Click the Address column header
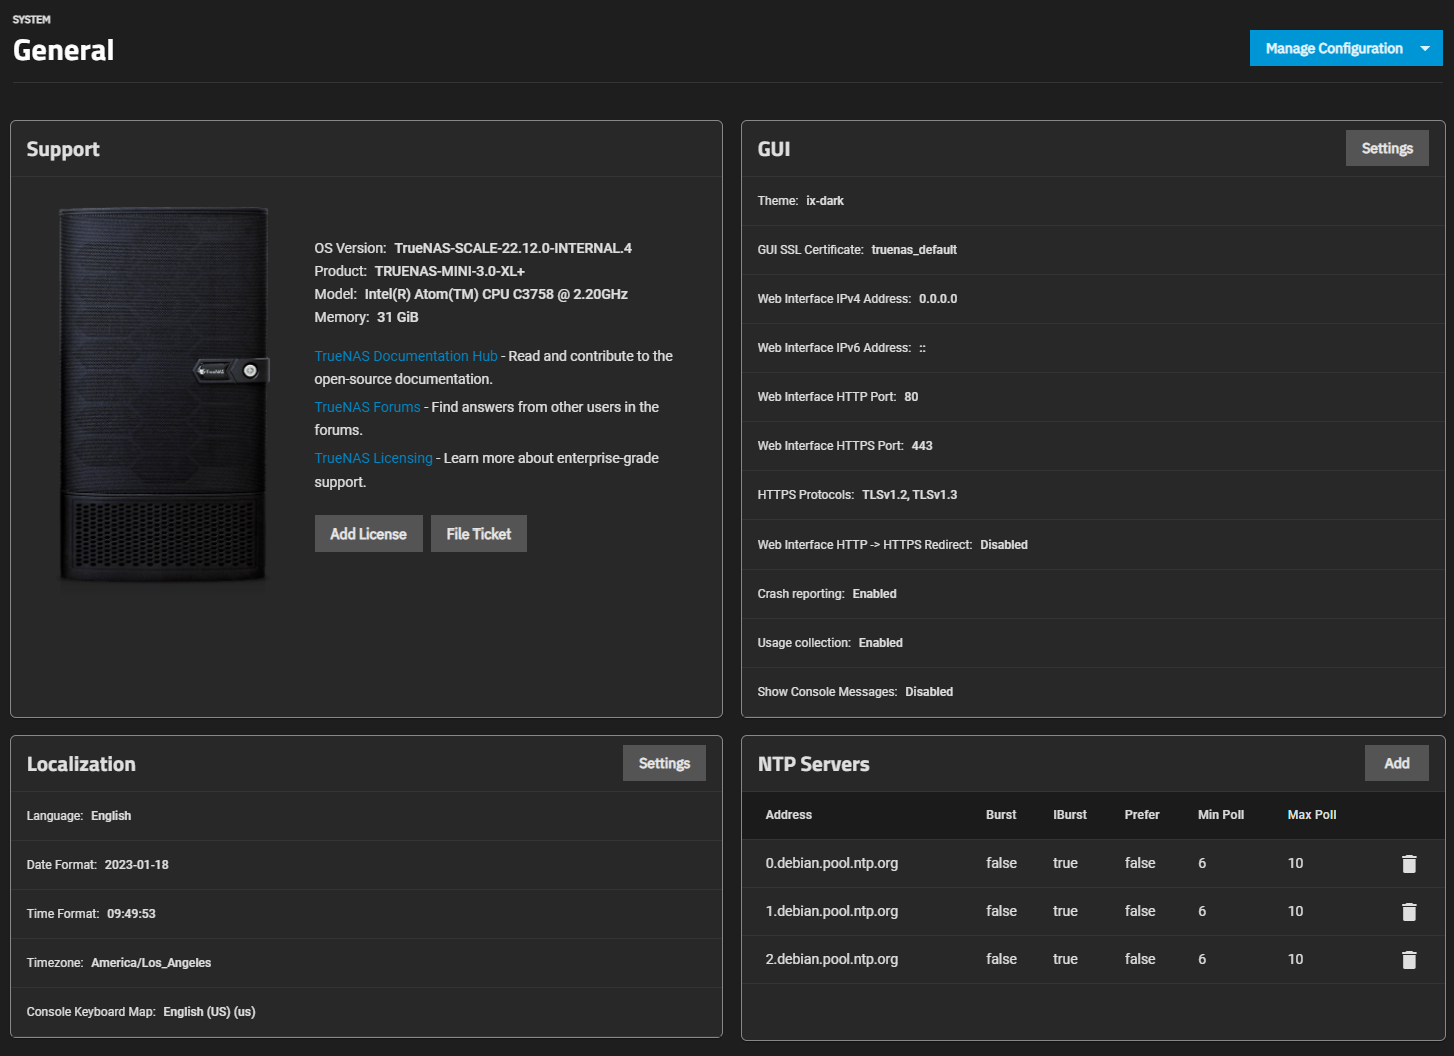Viewport: 1454px width, 1056px height. tap(789, 815)
